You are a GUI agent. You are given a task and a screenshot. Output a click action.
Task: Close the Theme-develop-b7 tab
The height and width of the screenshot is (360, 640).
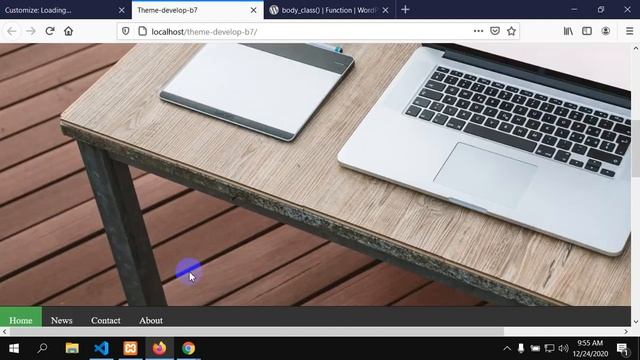click(253, 10)
